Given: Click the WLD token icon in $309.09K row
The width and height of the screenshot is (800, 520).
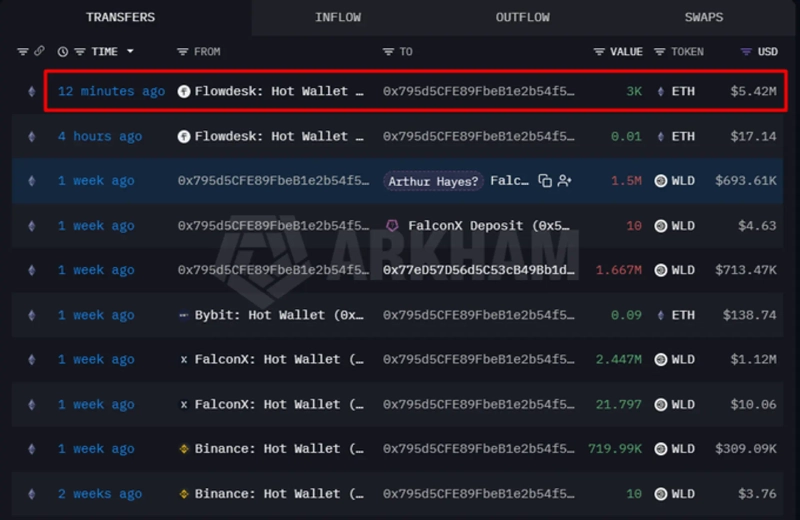Looking at the screenshot, I should 661,449.
